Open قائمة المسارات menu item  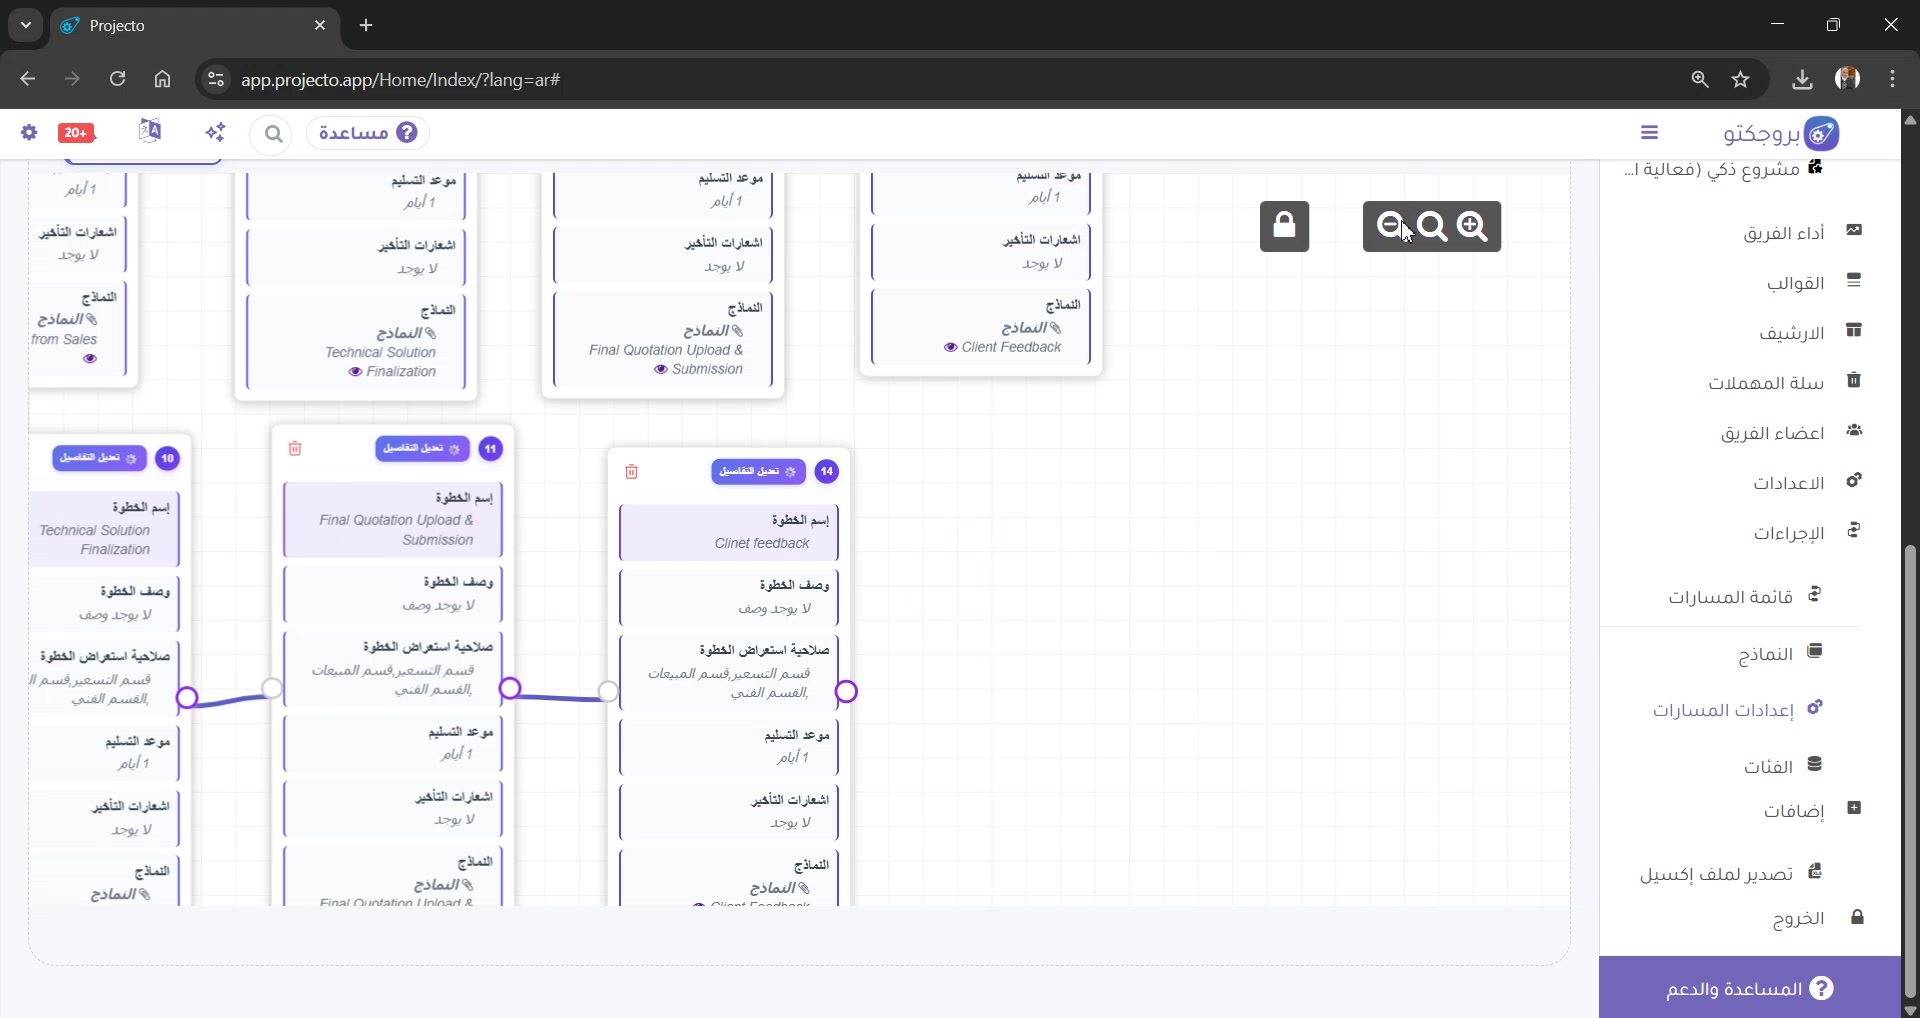coord(1745,596)
